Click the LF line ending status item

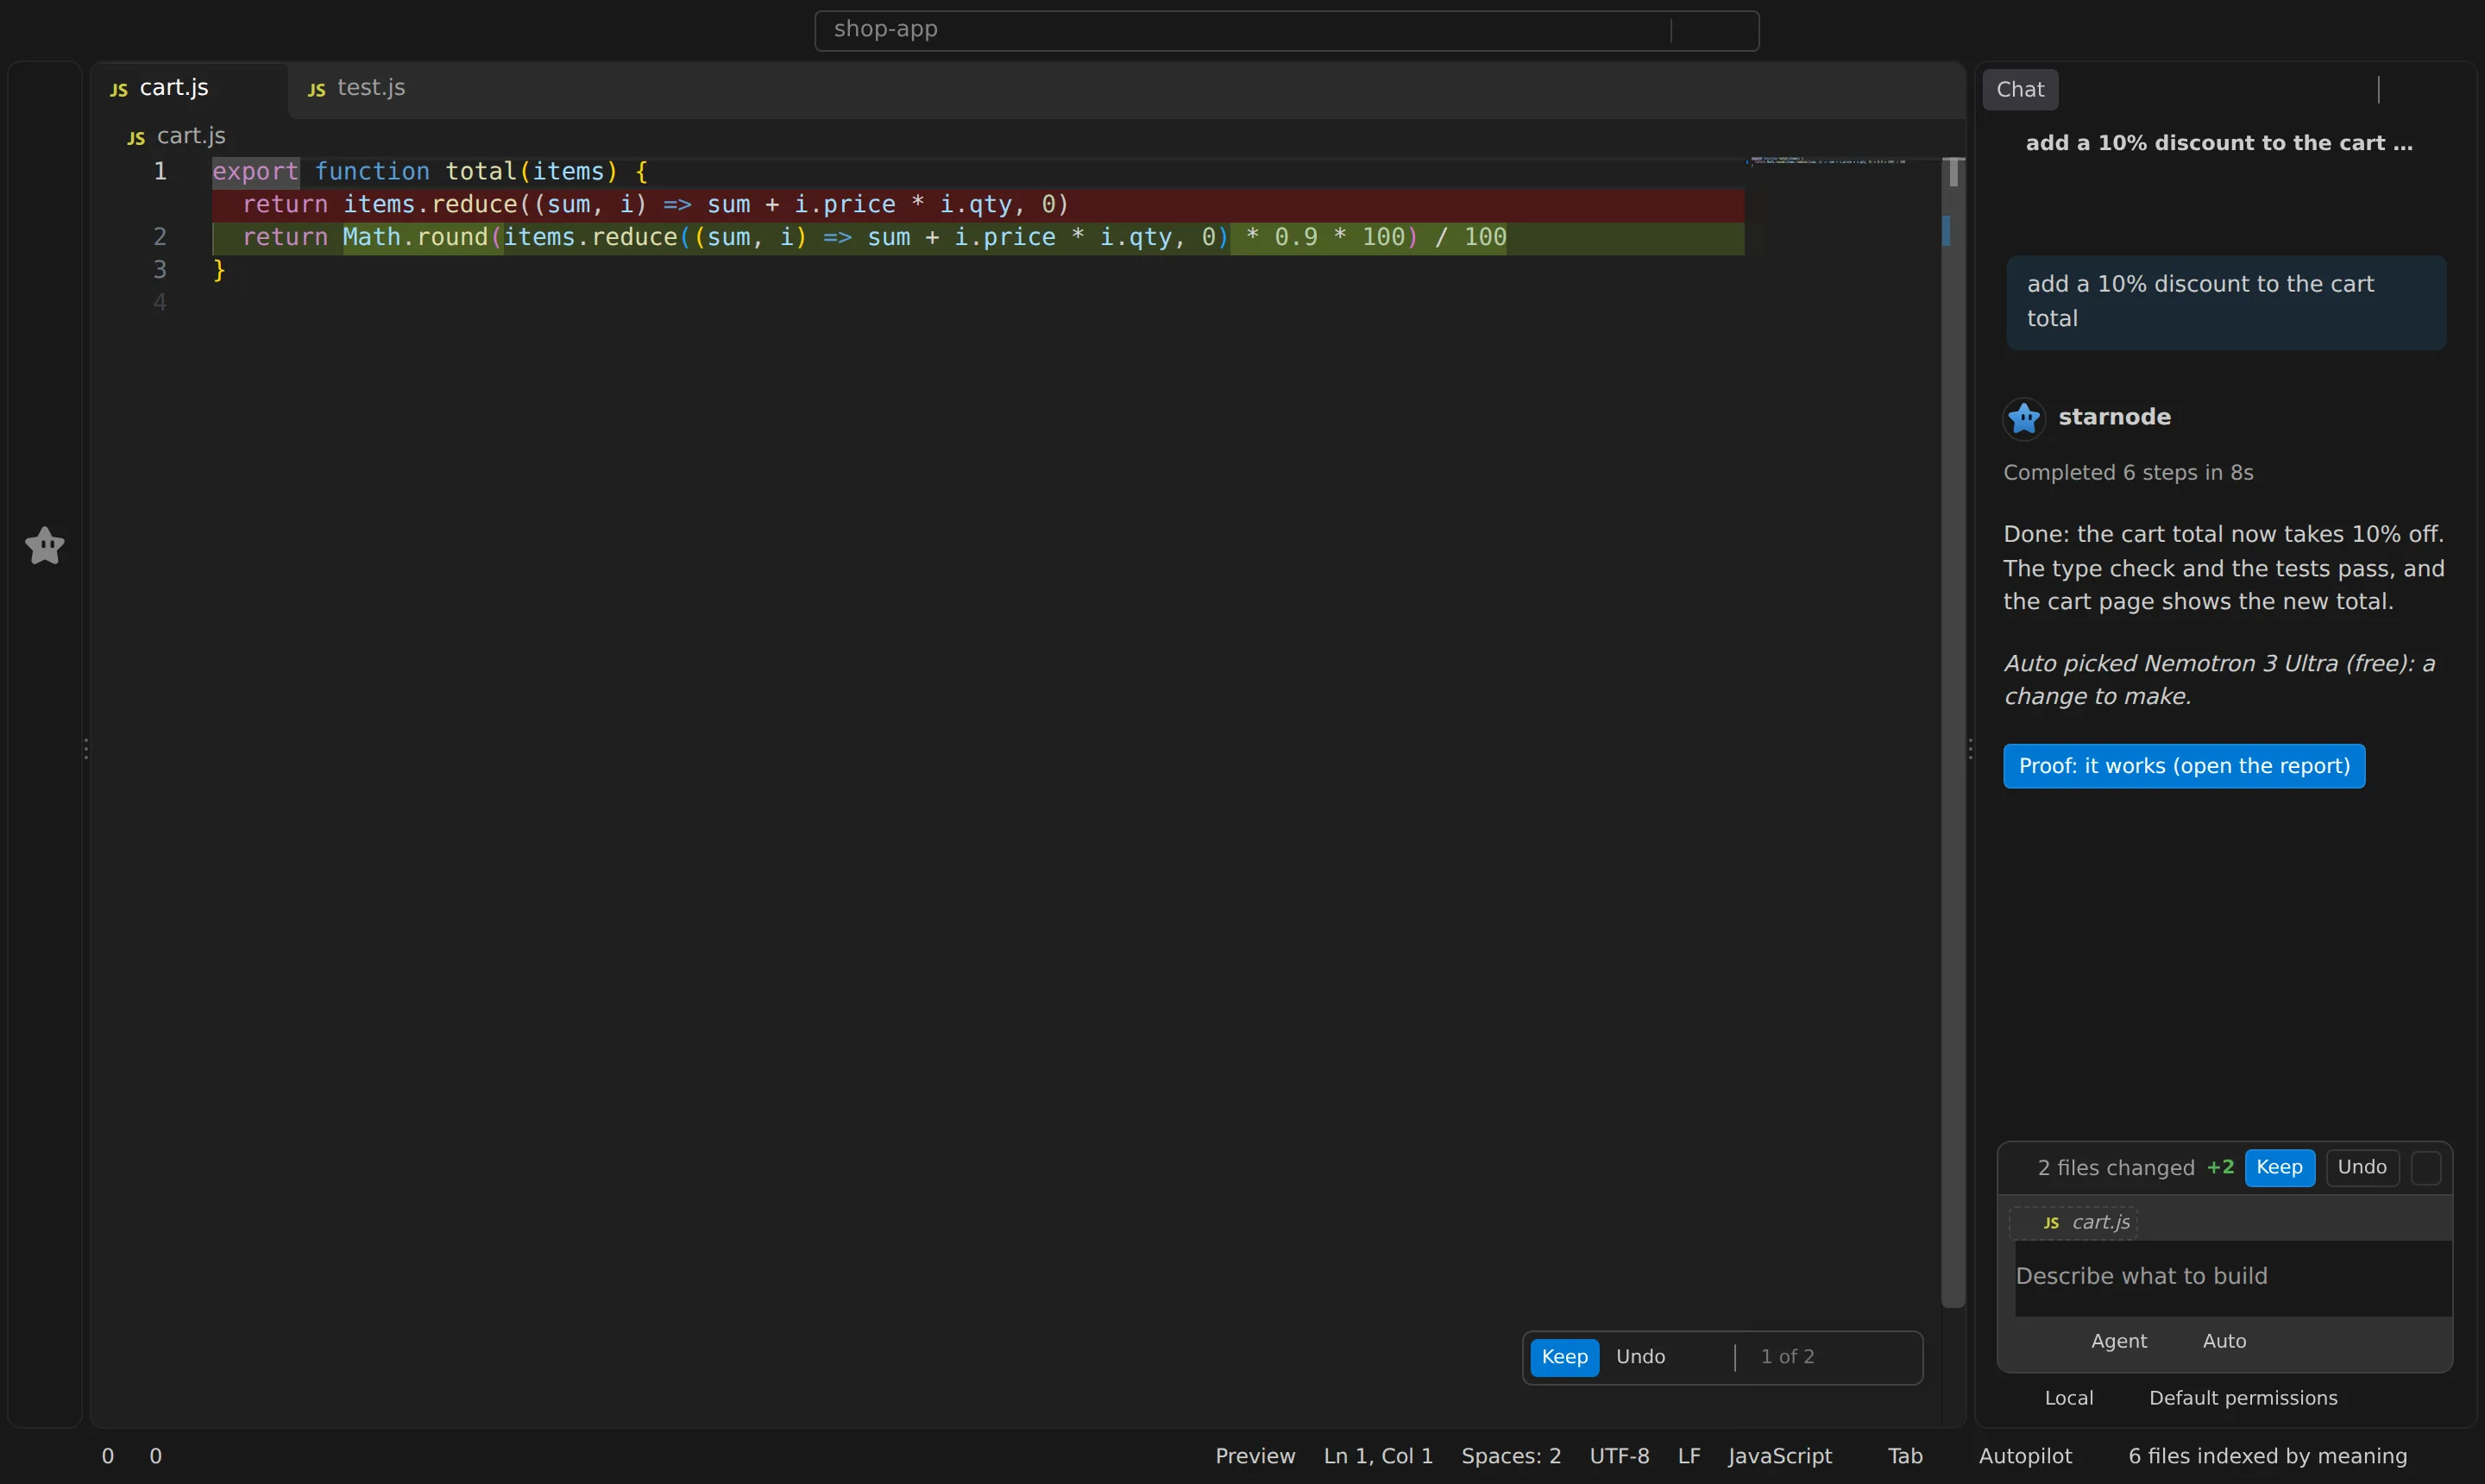point(1688,1456)
